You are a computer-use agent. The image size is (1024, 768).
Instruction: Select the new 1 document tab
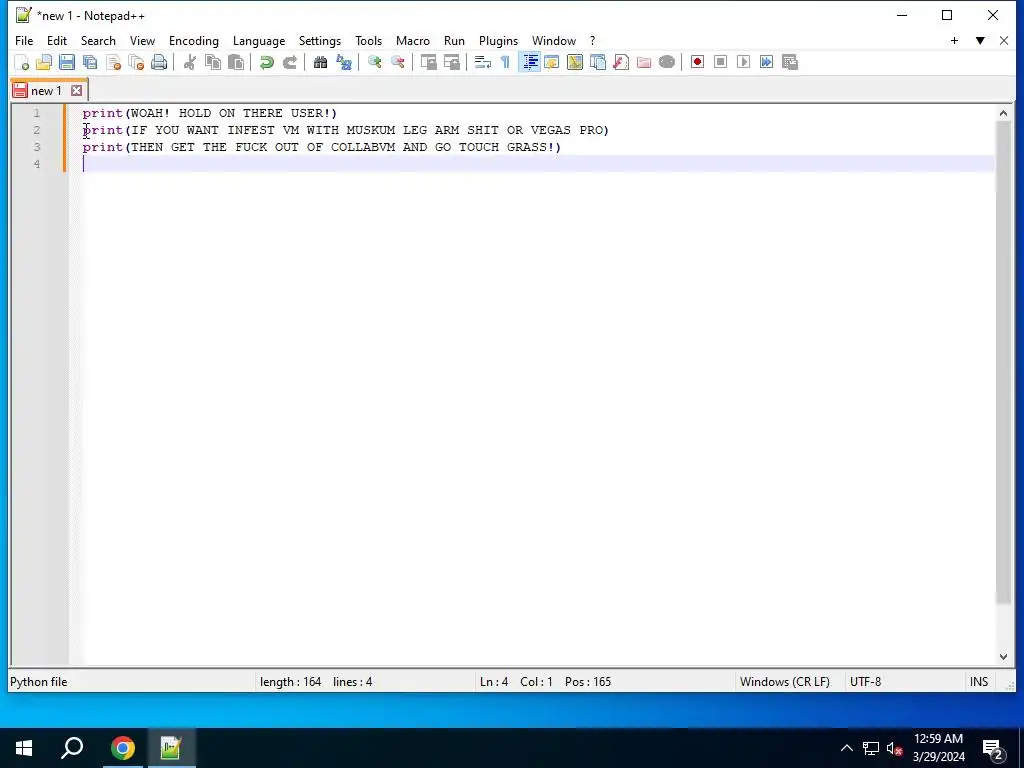(x=46, y=91)
